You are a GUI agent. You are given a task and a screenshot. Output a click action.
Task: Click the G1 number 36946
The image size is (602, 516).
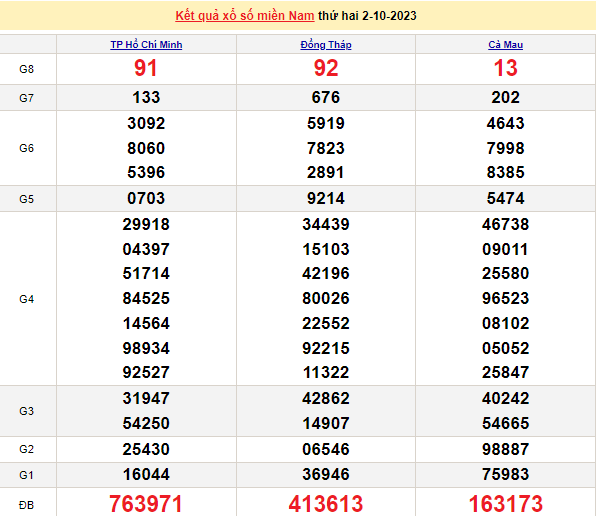point(326,474)
